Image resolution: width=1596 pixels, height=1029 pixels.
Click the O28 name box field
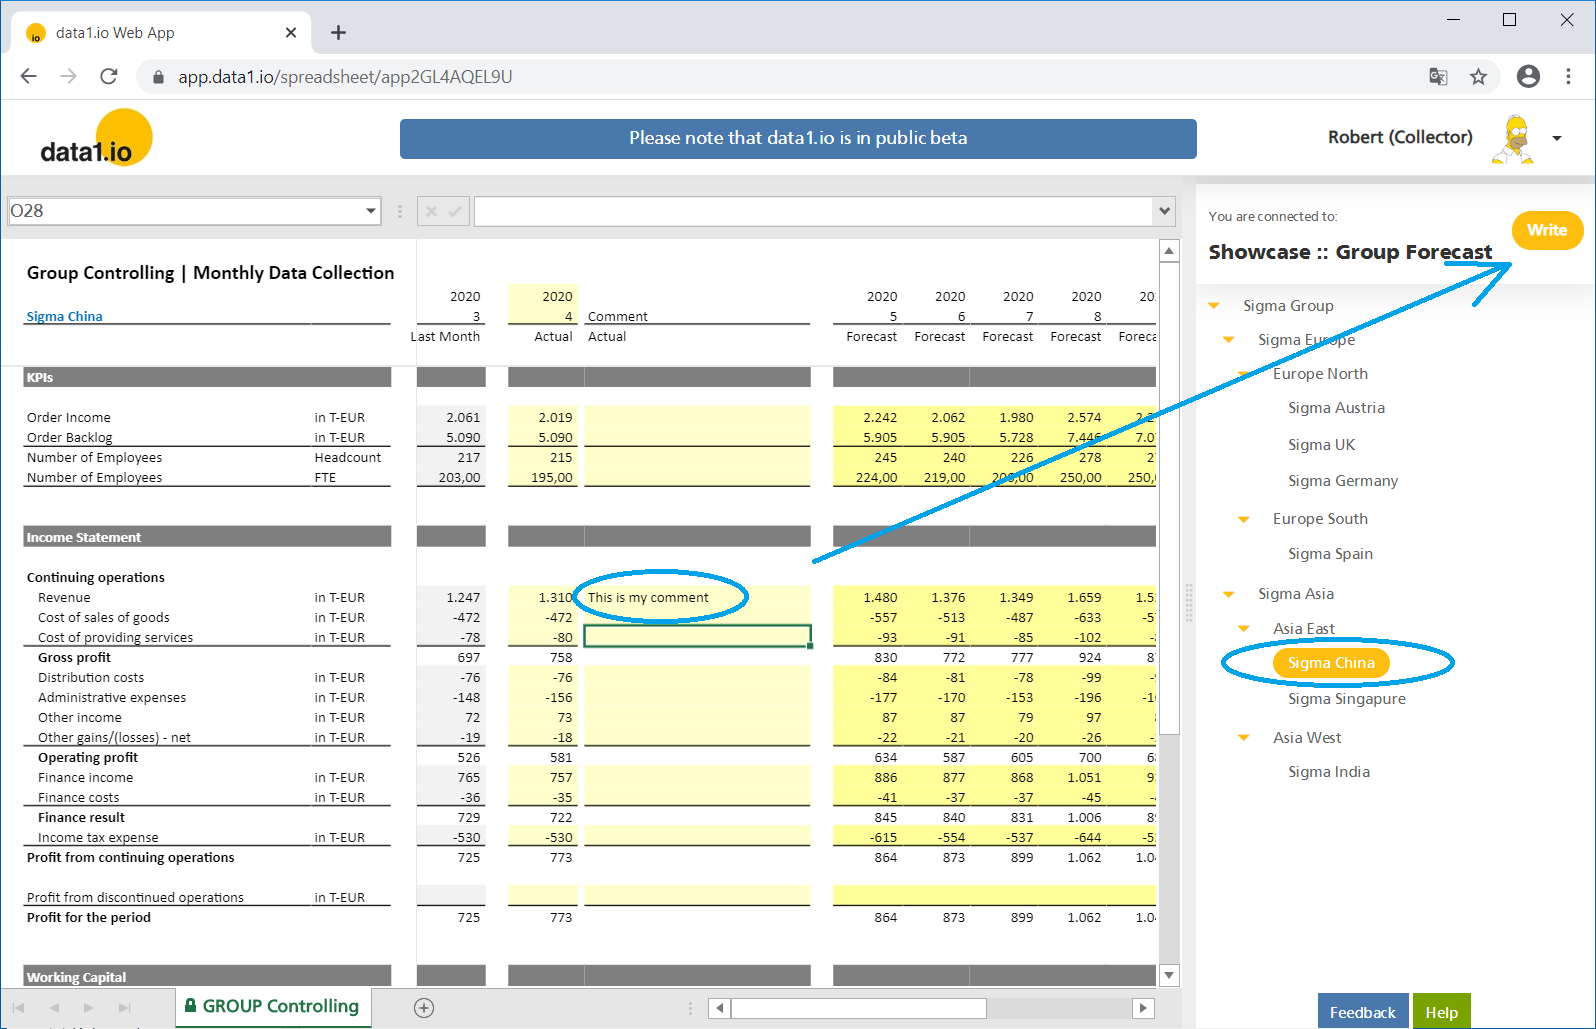coord(186,211)
